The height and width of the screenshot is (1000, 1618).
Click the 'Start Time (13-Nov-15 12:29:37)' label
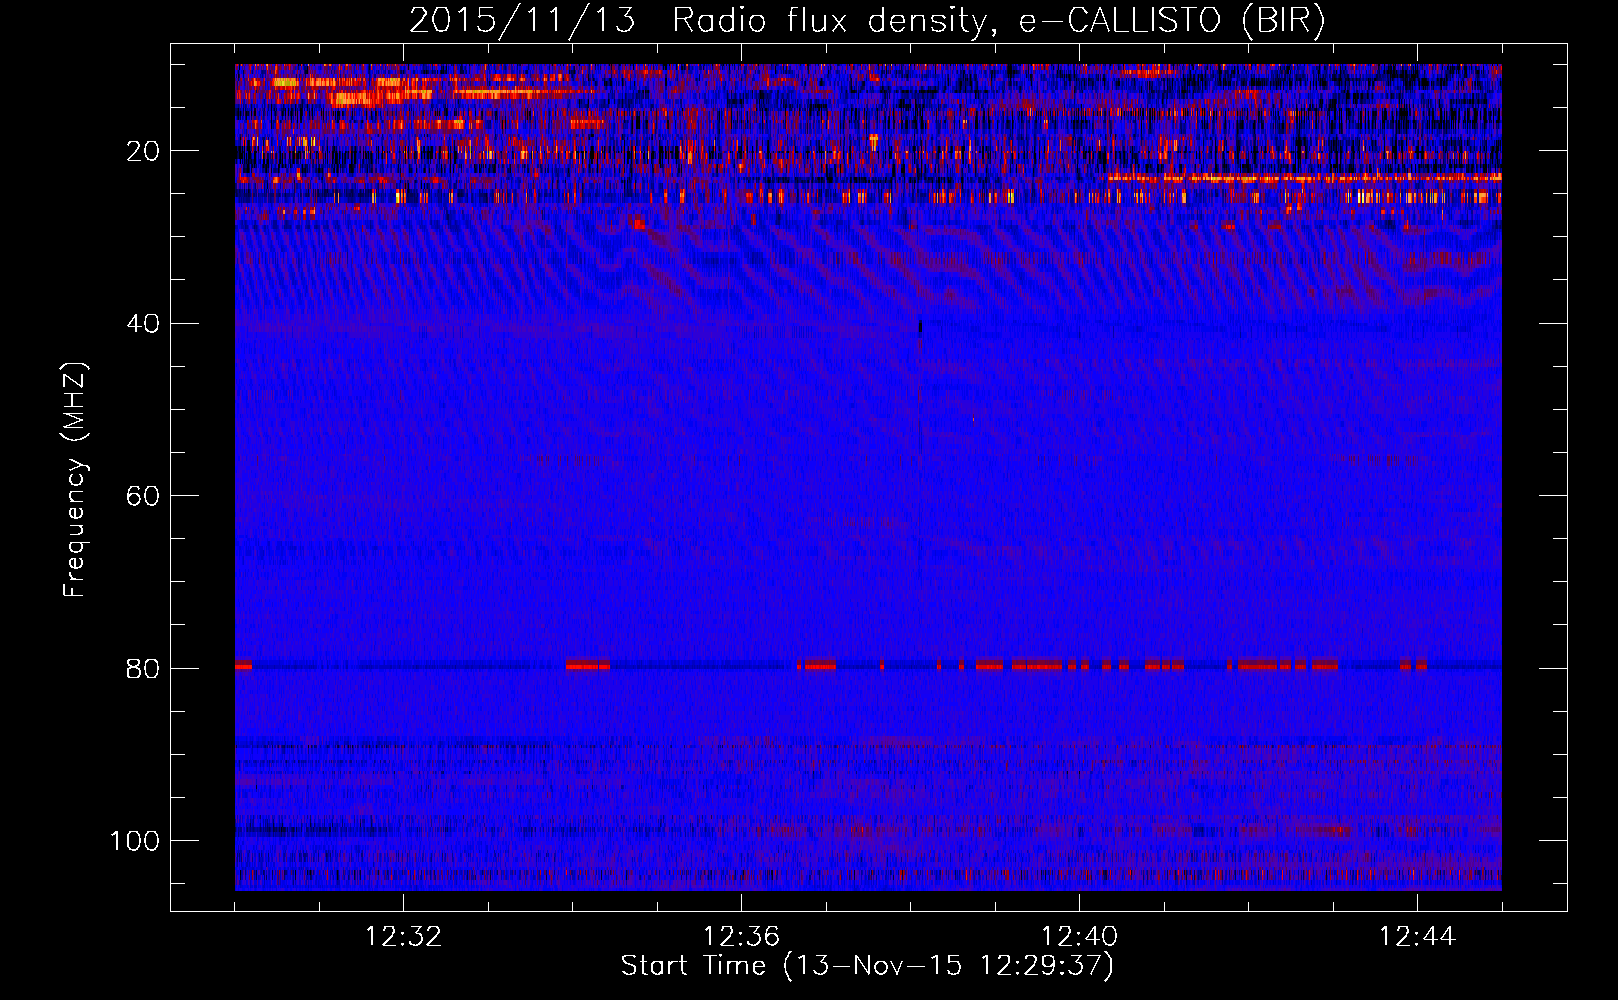click(x=867, y=966)
